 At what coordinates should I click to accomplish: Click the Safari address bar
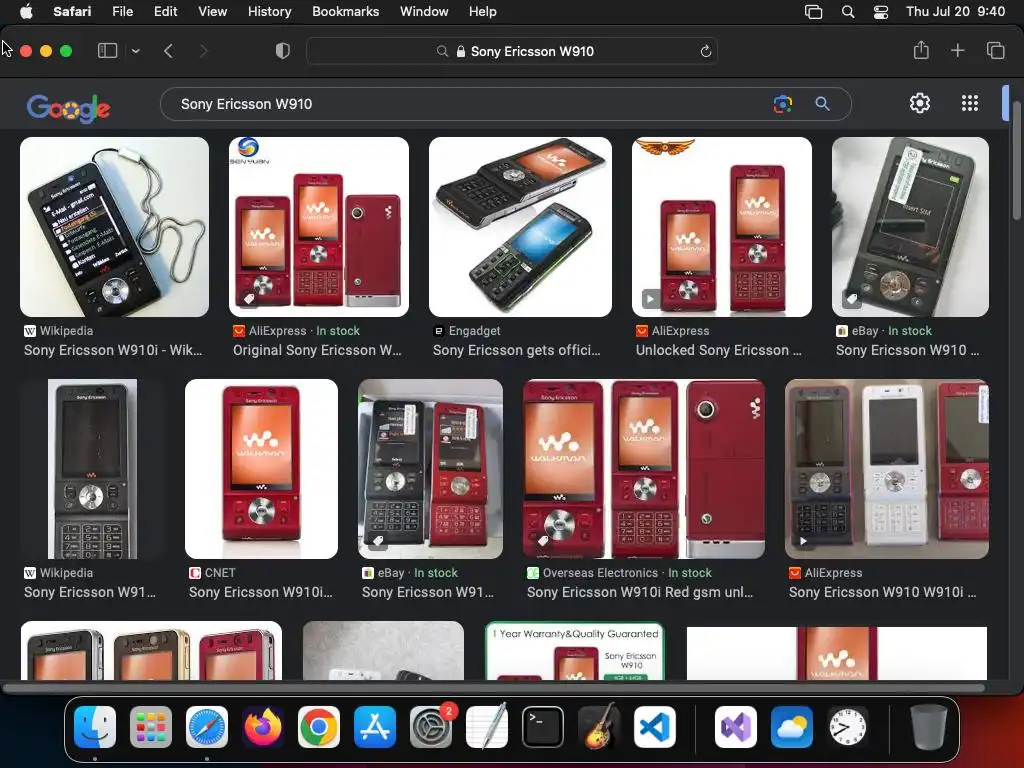[x=511, y=51]
